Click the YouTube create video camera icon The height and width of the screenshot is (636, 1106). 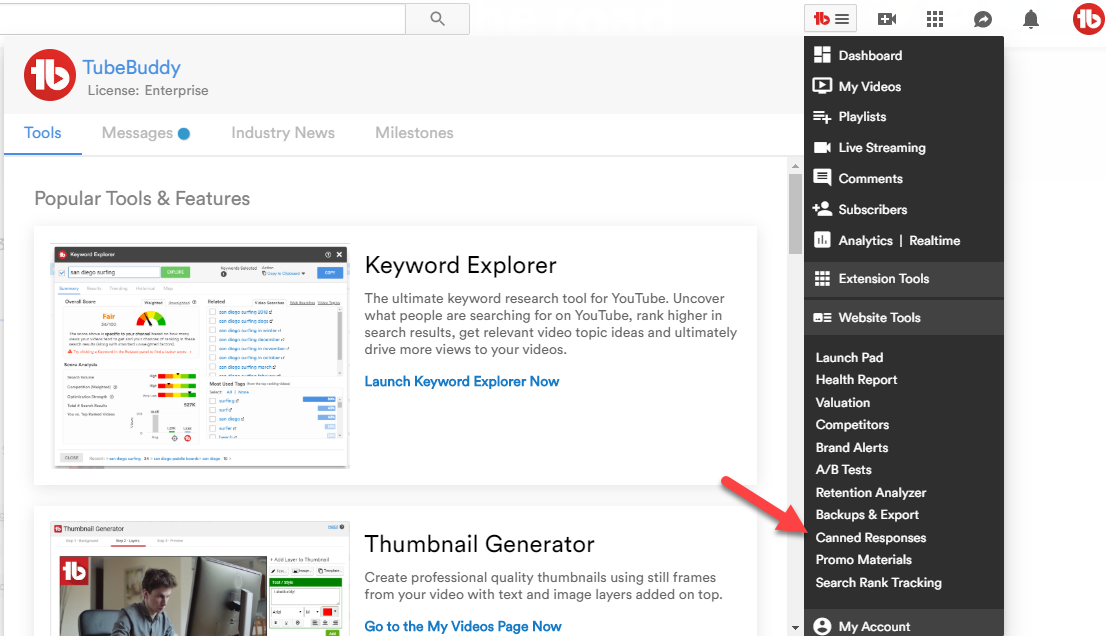pos(887,19)
